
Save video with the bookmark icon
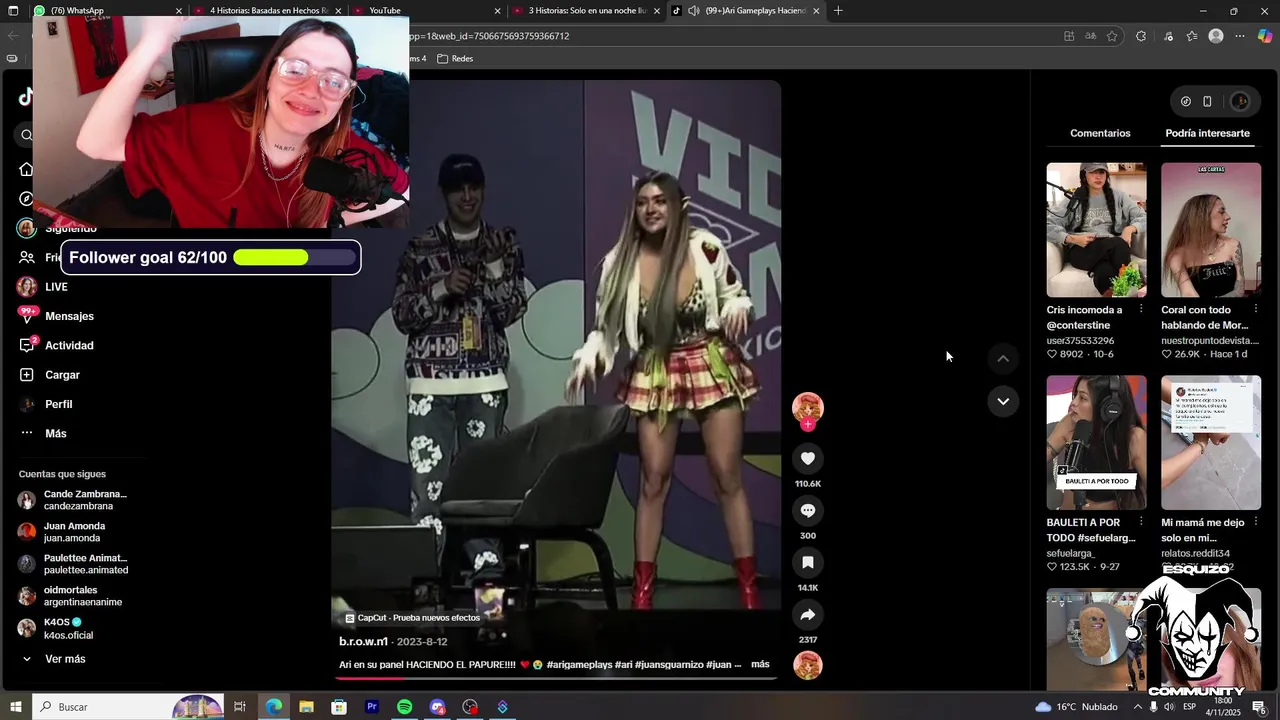click(808, 562)
